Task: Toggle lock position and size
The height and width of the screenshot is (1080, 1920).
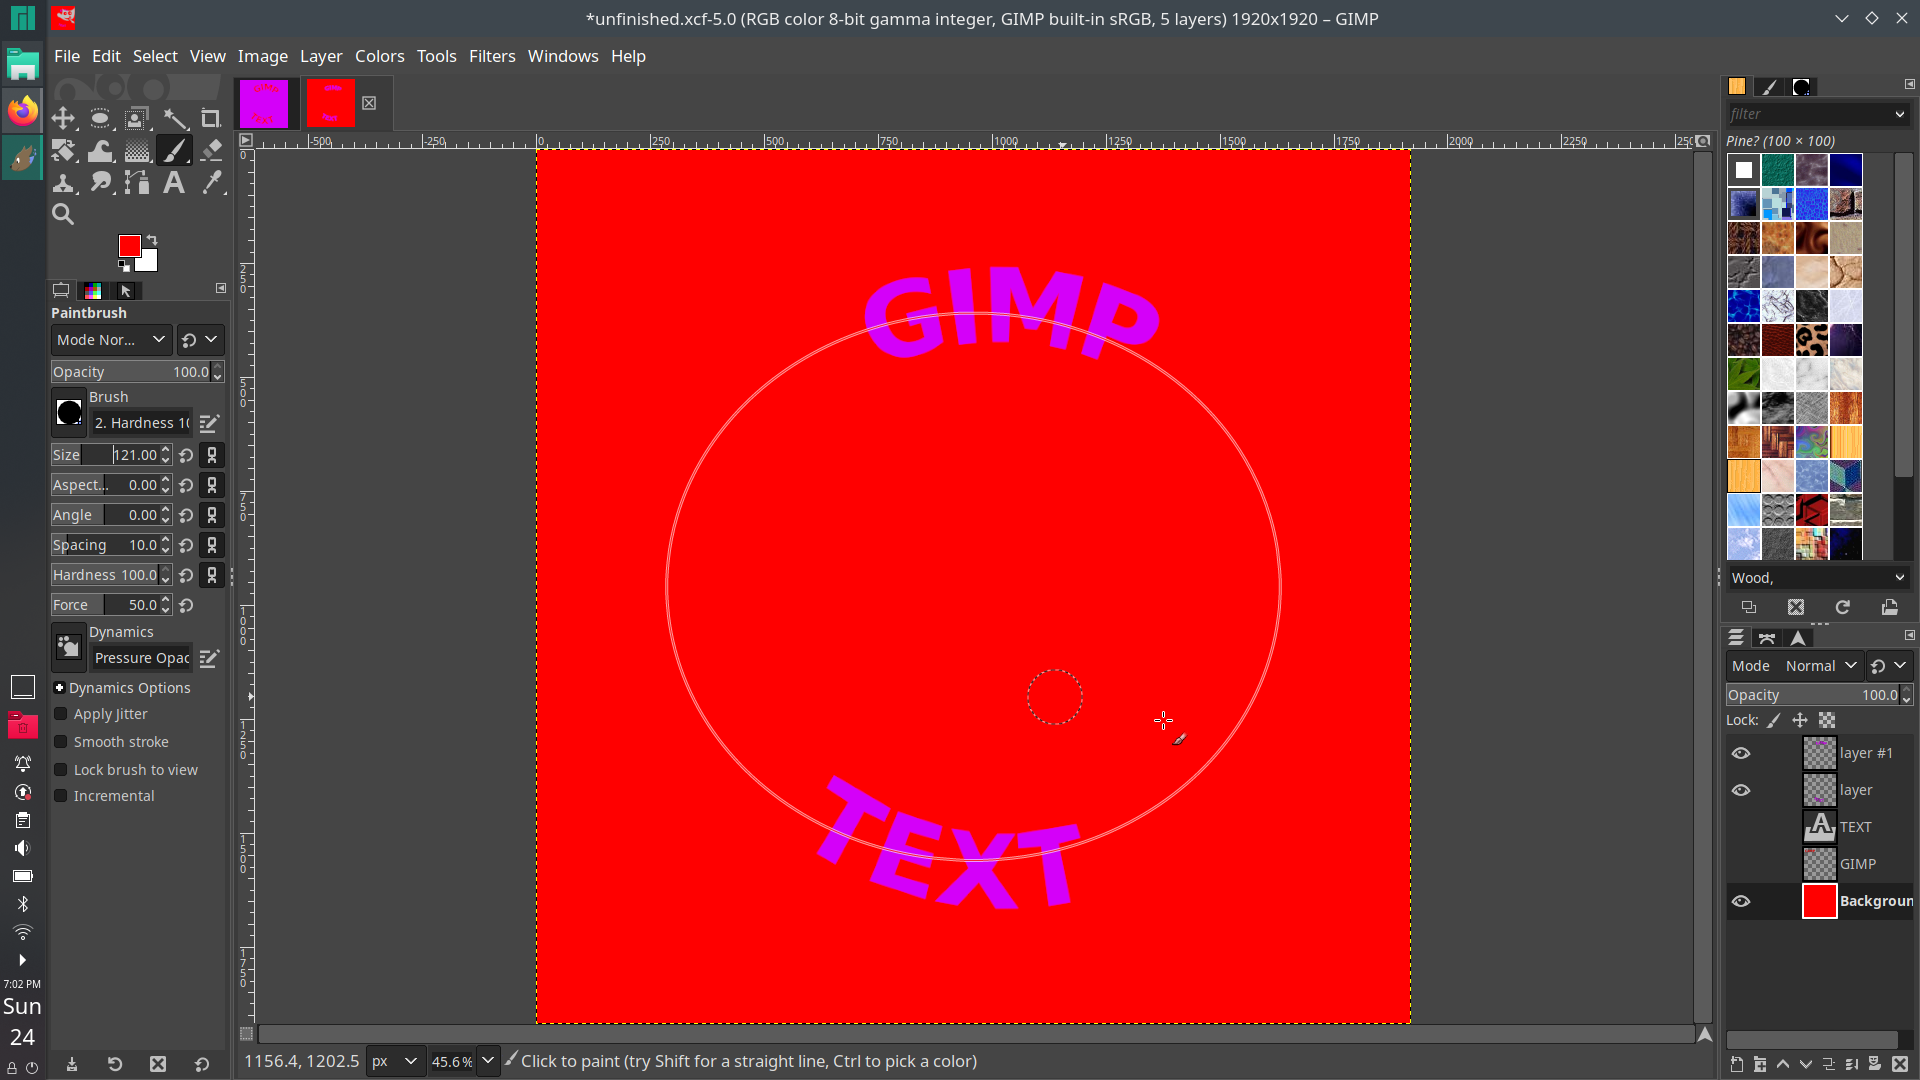Action: [1800, 720]
